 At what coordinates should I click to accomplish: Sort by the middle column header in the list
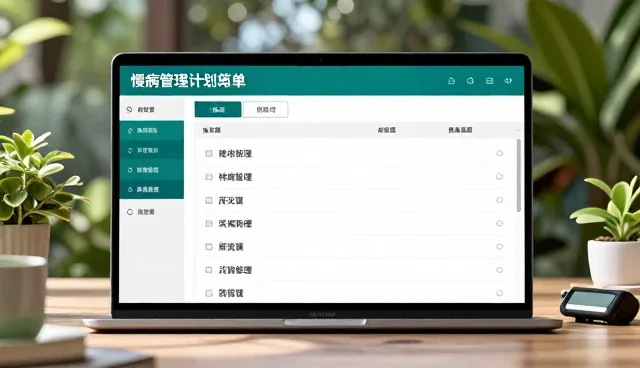[x=387, y=130]
